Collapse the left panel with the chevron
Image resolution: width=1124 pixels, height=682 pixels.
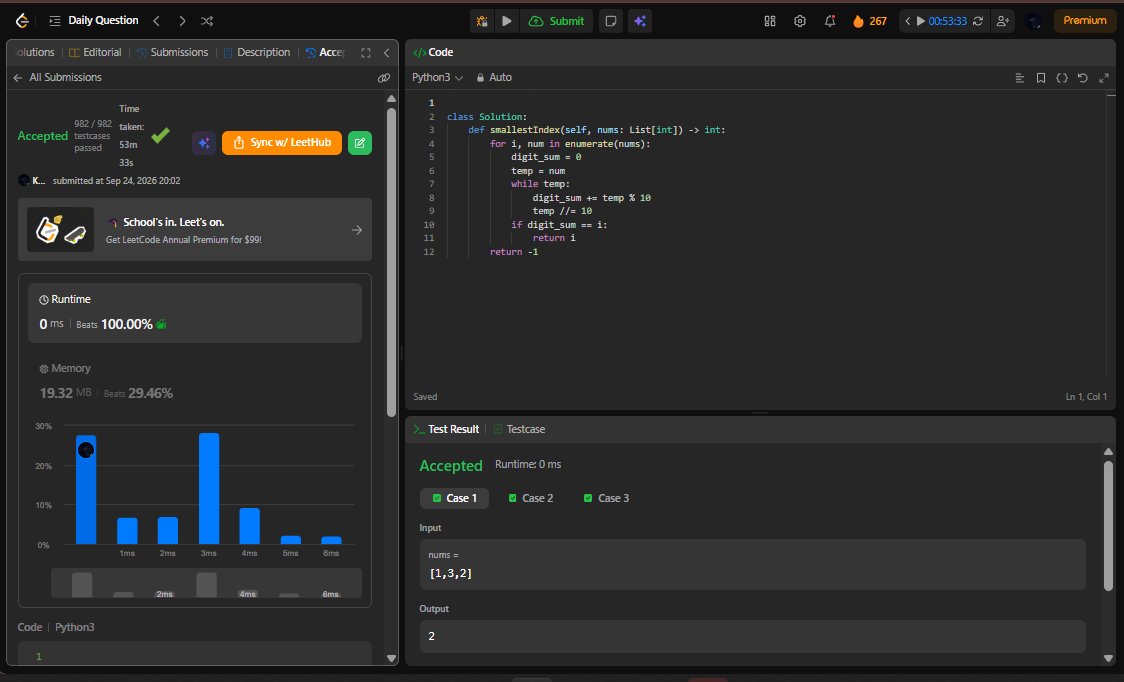pyautogui.click(x=386, y=52)
